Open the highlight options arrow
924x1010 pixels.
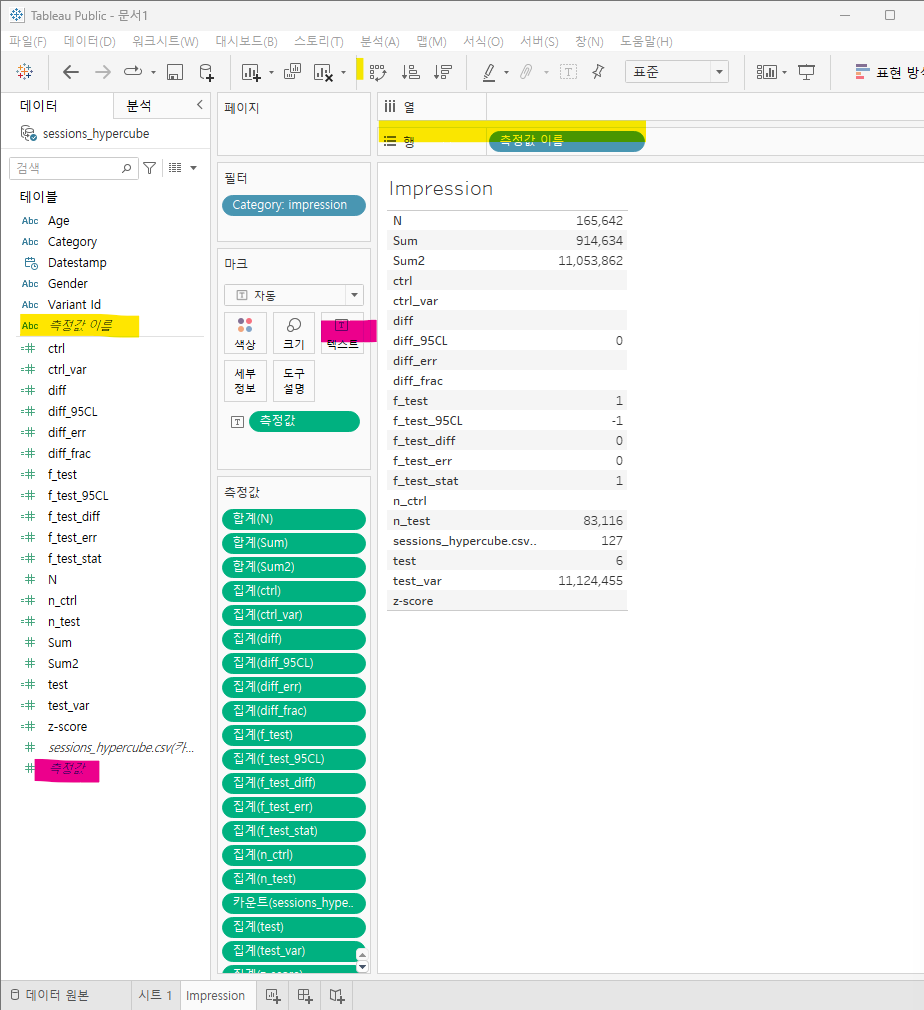pyautogui.click(x=506, y=72)
